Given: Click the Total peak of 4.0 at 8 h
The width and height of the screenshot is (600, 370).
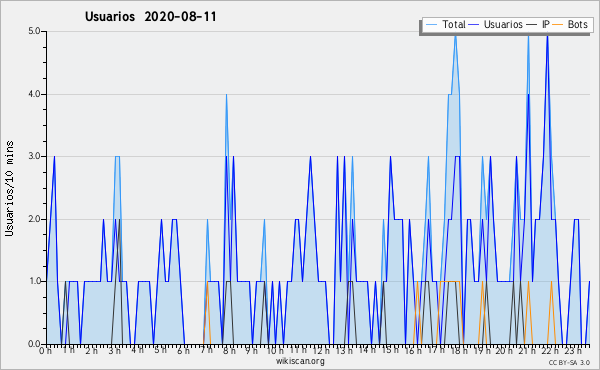Looking at the screenshot, I should (226, 95).
